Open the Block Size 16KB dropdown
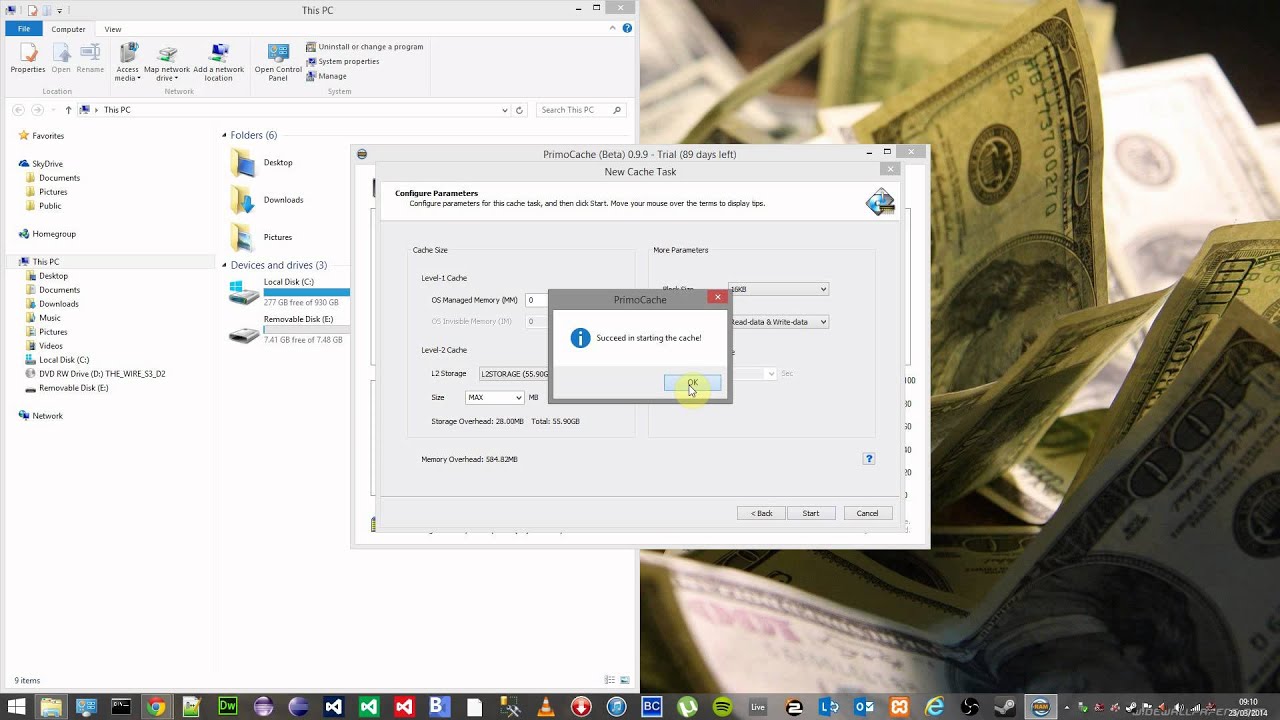Image resolution: width=1280 pixels, height=720 pixels. click(778, 289)
